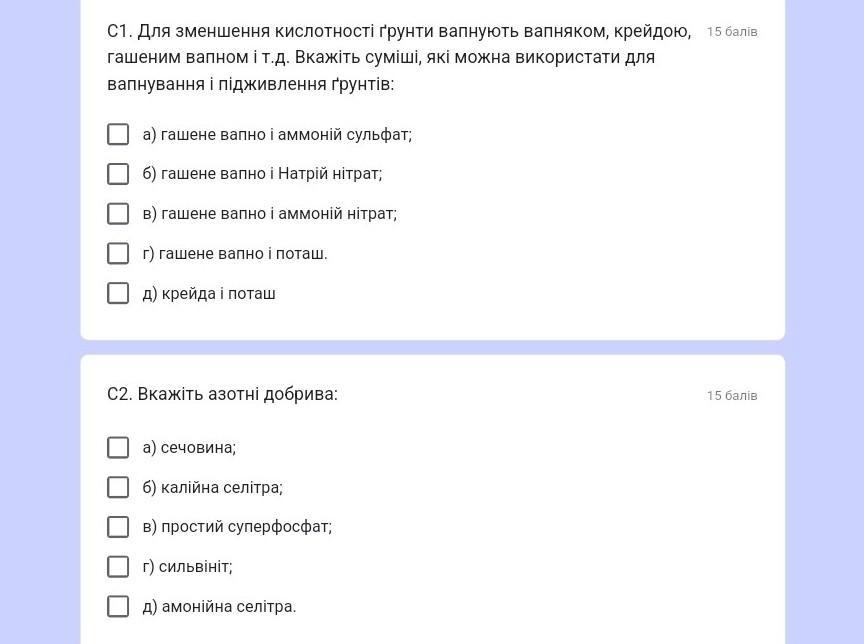Click the label 'д) амонійна селітра.'
Viewport: 864px width, 644px height.
(219, 606)
